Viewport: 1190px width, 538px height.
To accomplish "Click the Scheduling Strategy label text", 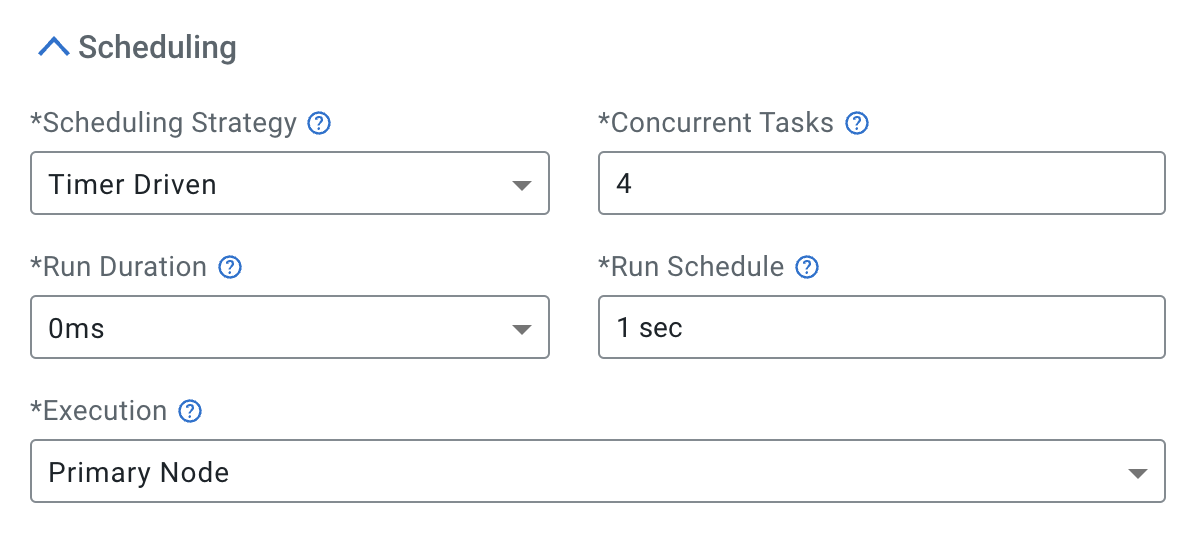I will (x=164, y=123).
